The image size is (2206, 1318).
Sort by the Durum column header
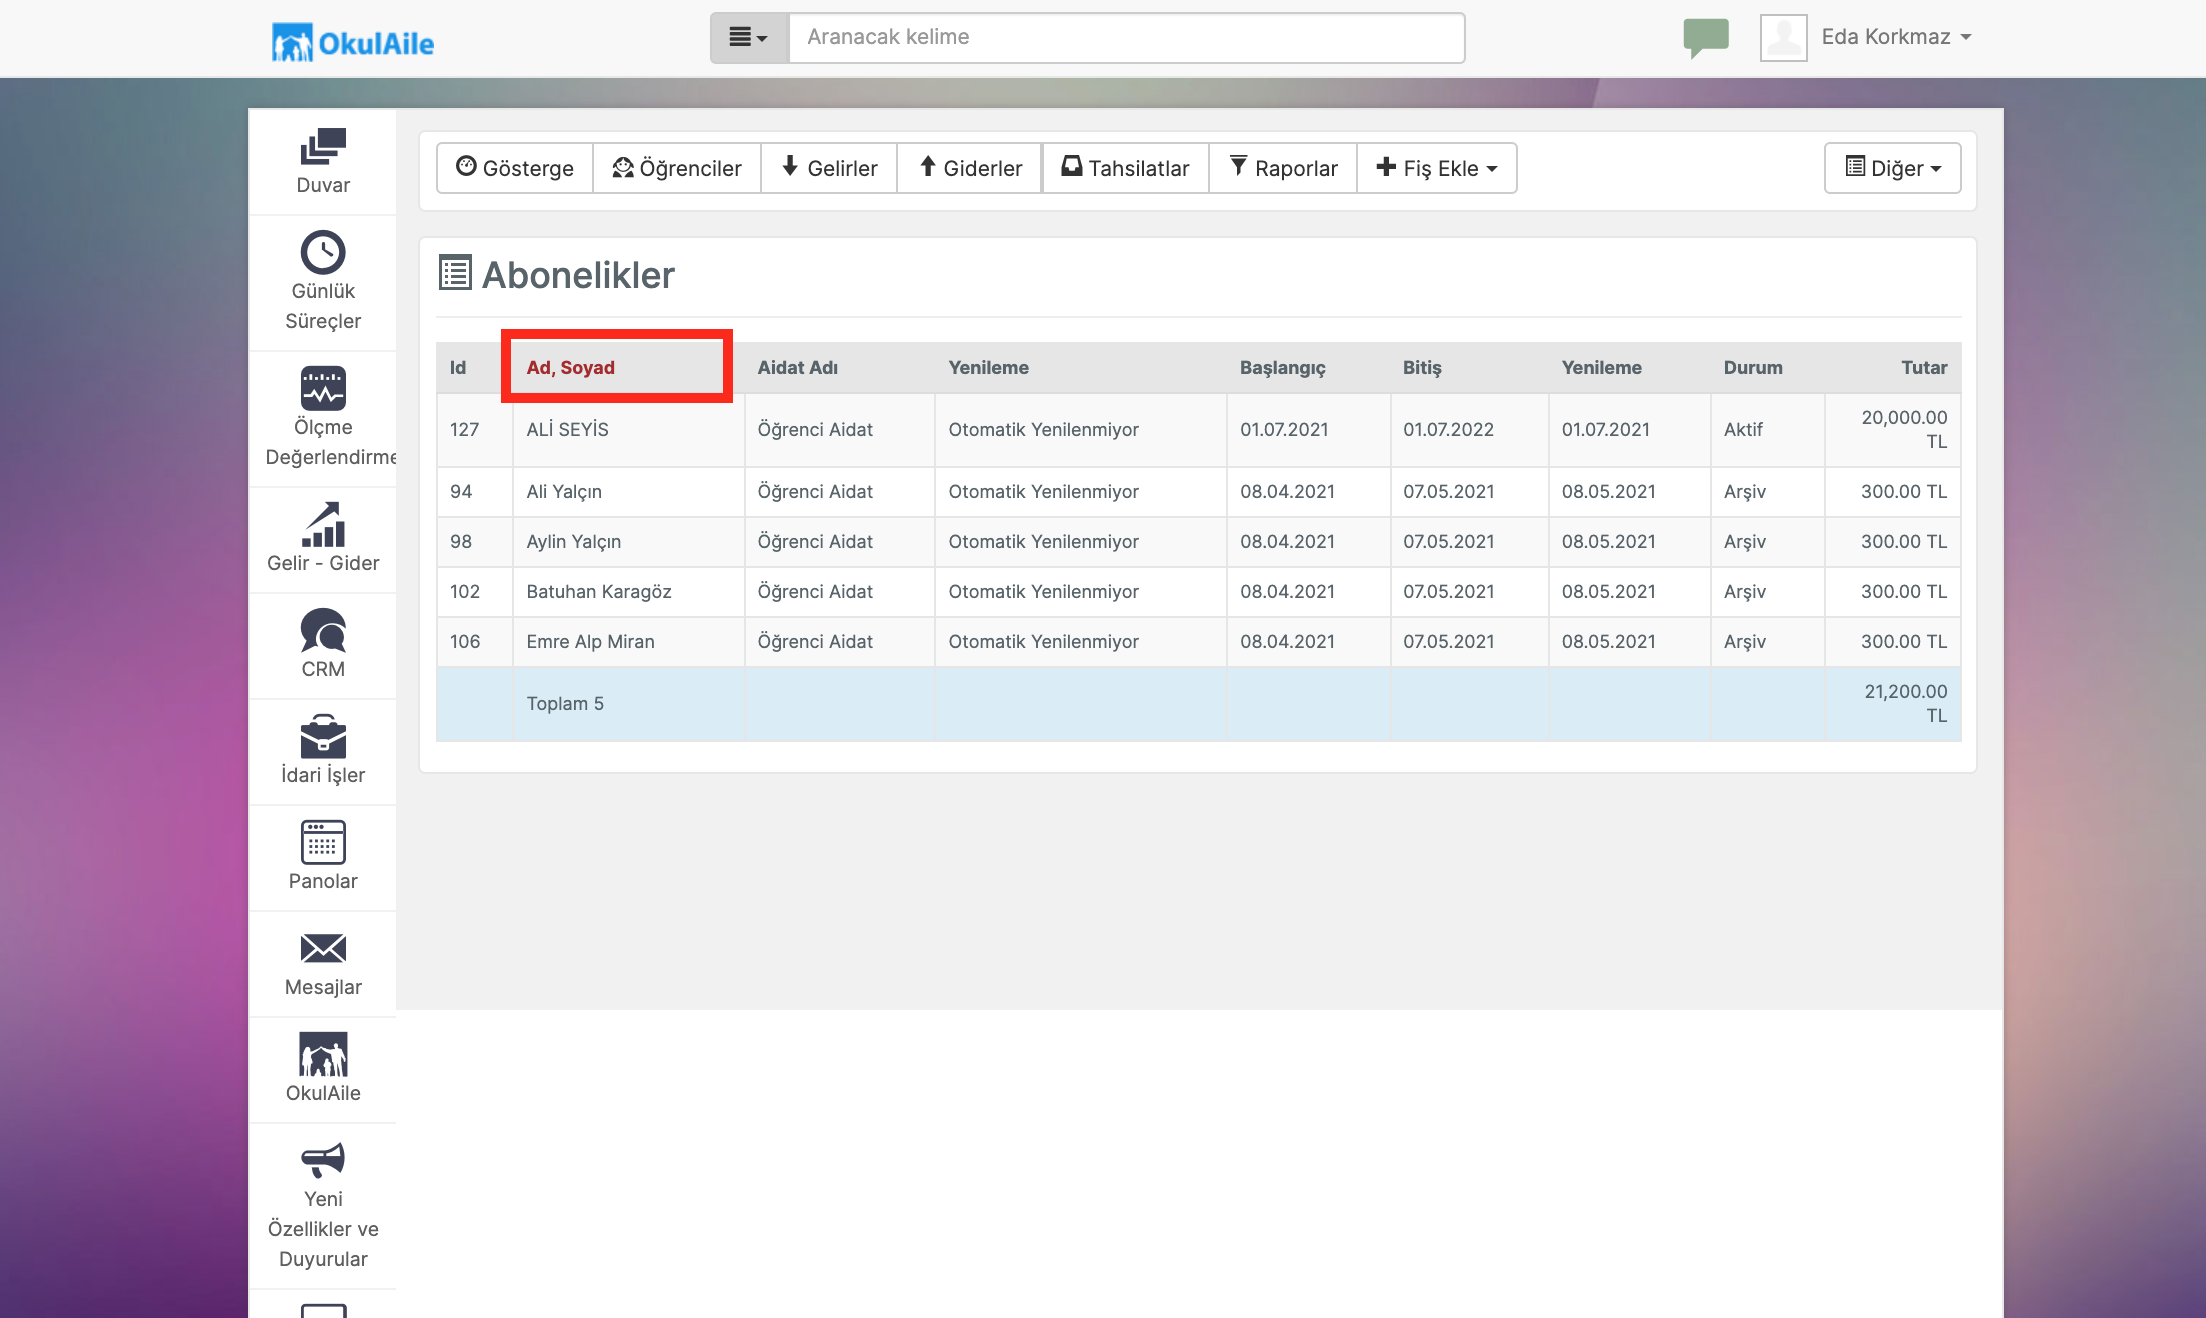coord(1752,367)
